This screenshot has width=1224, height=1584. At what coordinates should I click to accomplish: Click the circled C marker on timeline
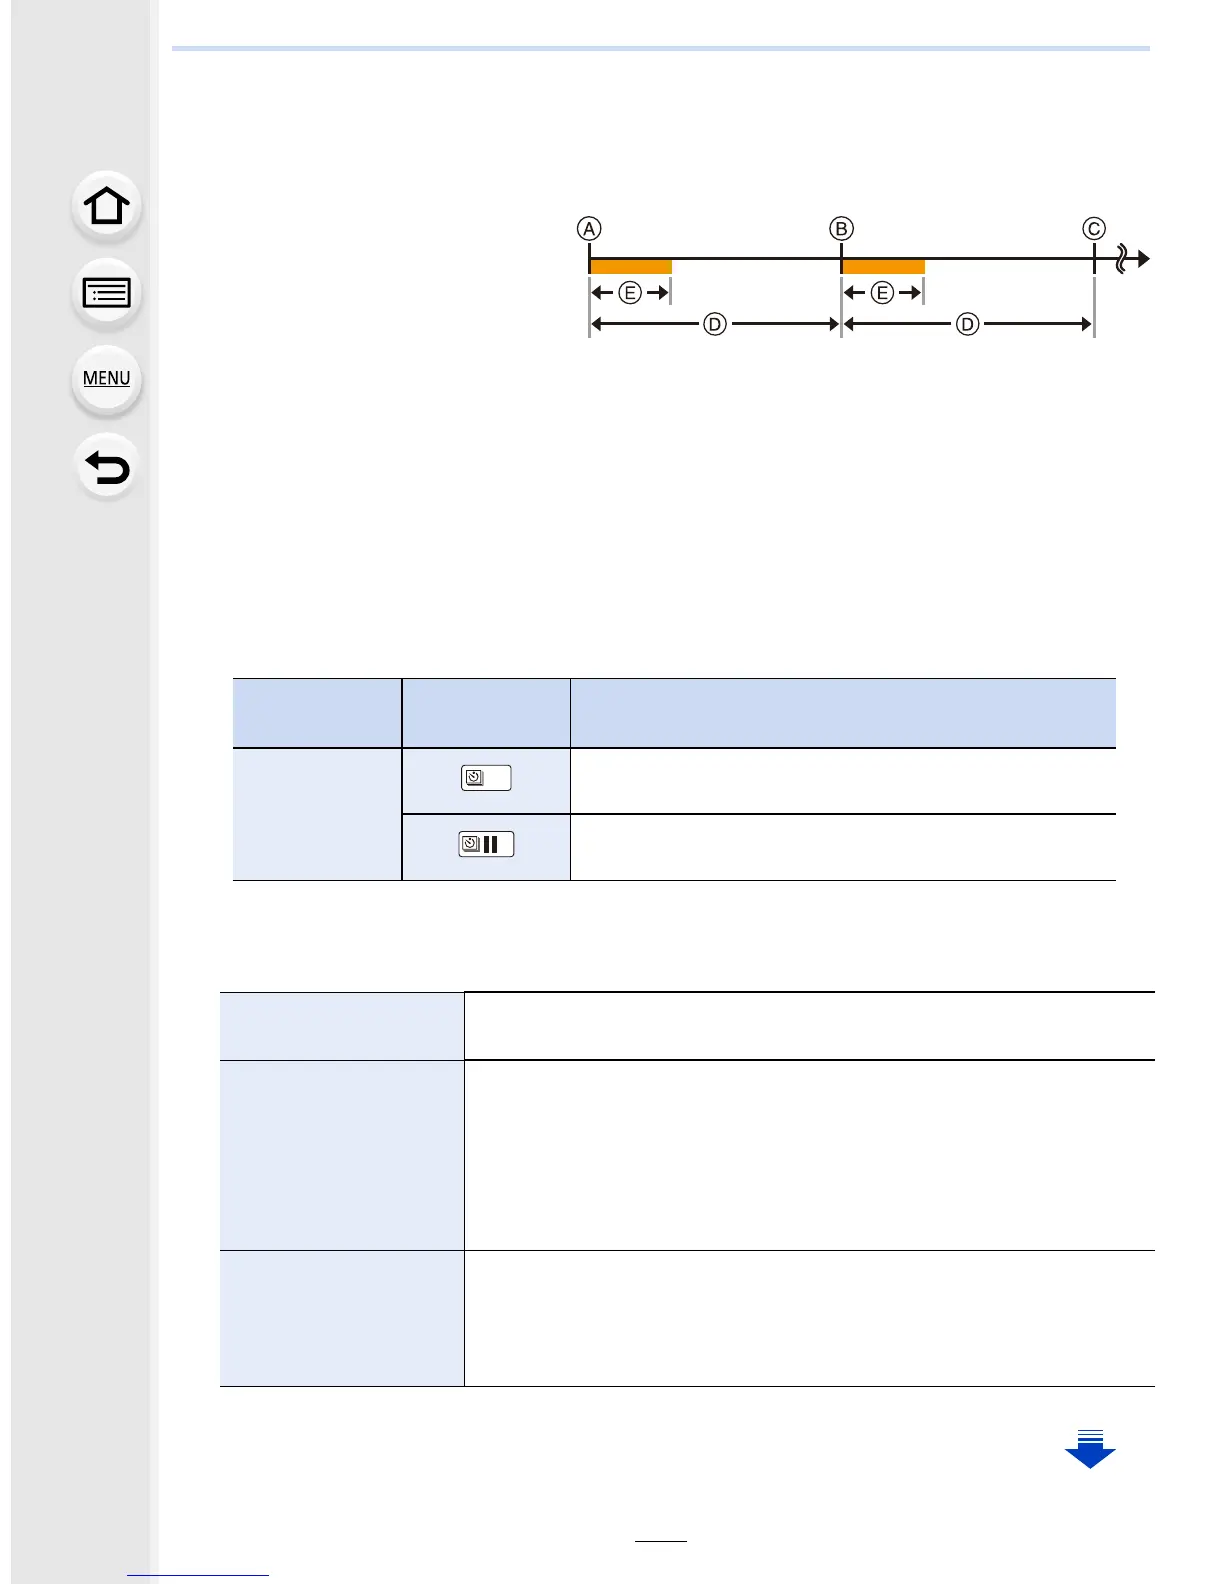1094,229
